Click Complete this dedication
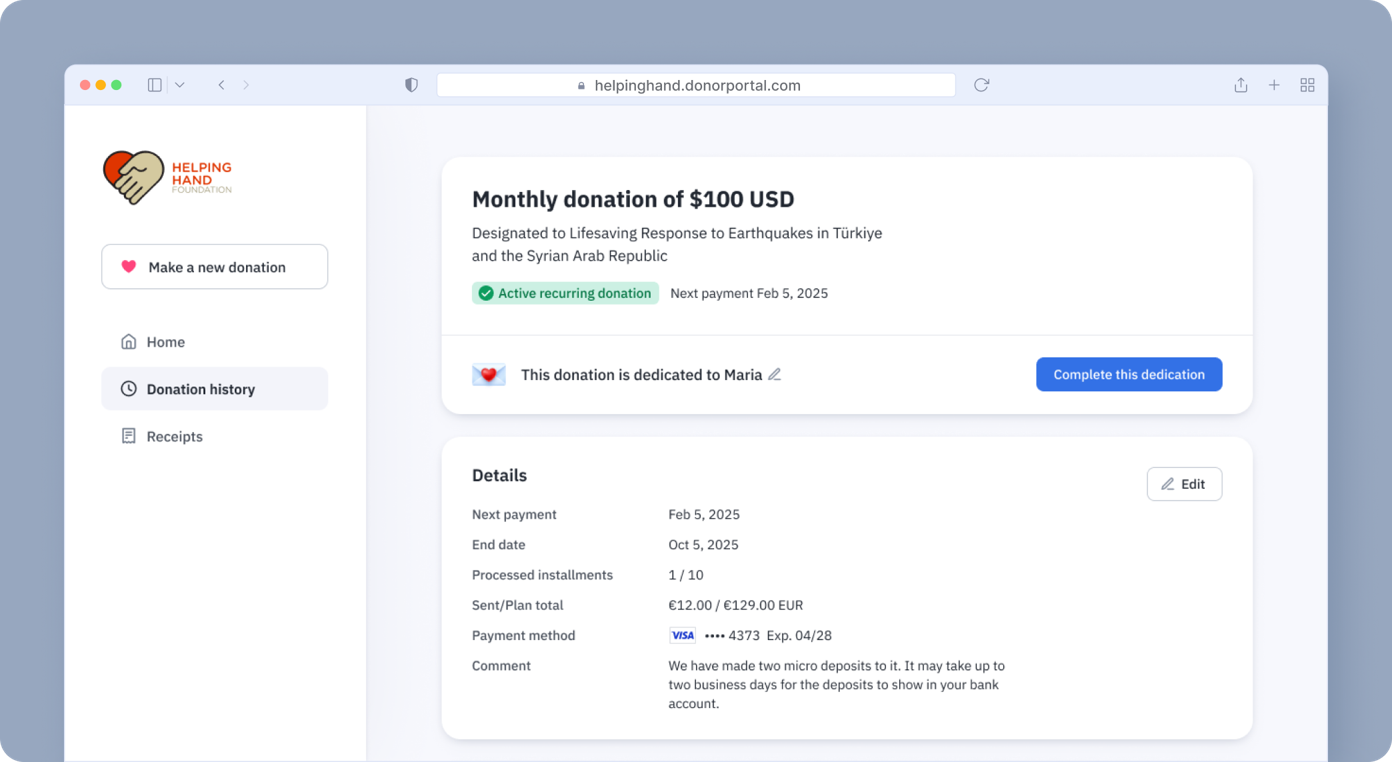 tap(1129, 374)
